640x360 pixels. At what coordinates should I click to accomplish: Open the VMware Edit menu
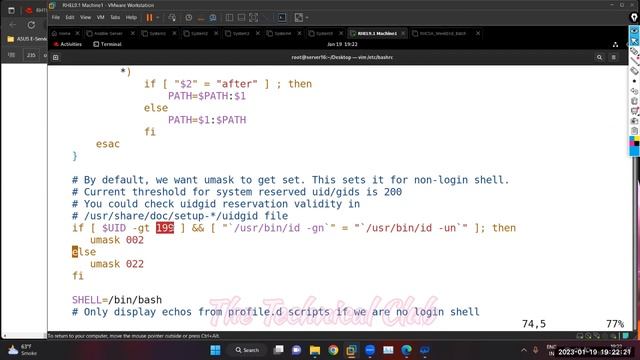[70, 18]
